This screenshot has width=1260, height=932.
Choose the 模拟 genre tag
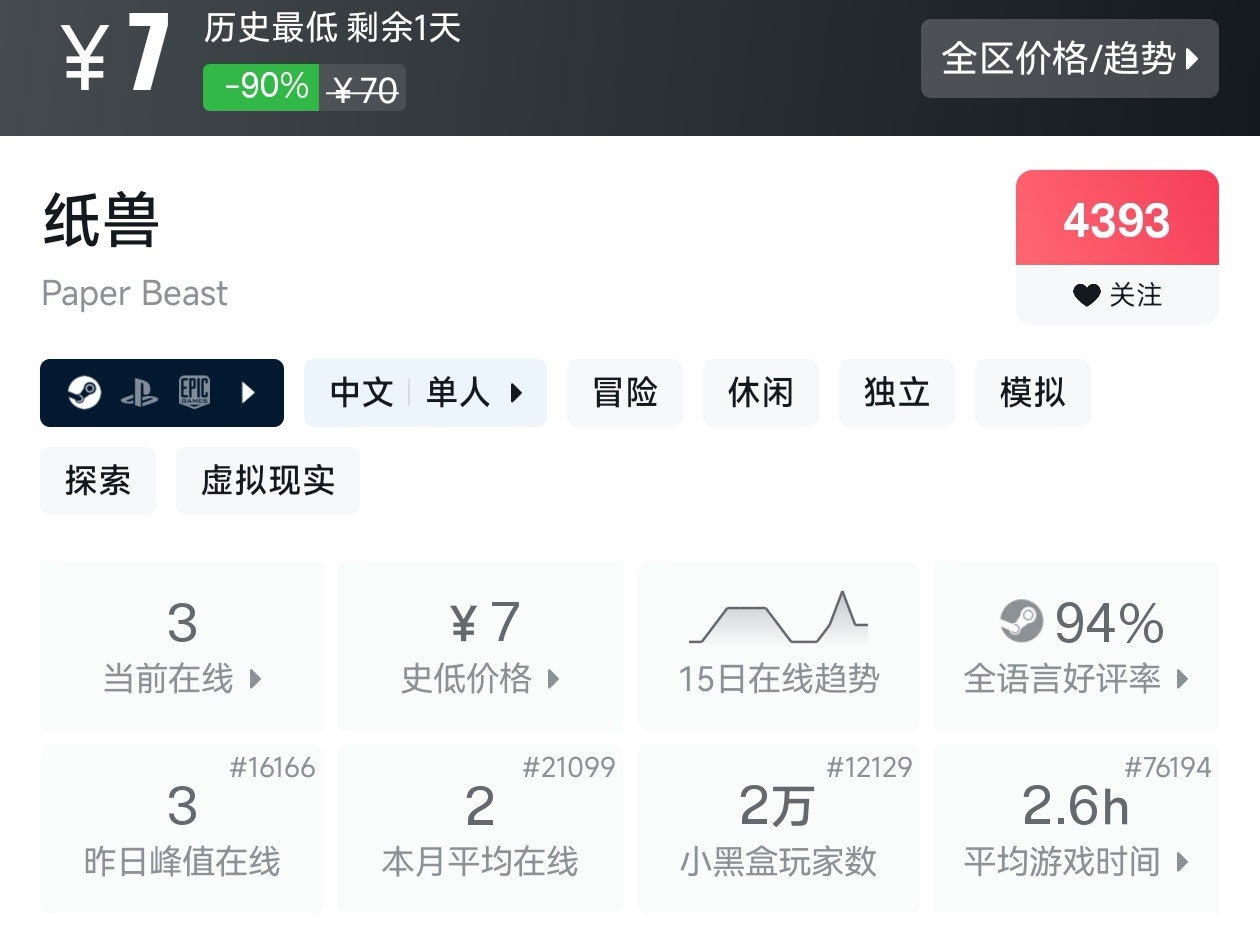[1033, 393]
